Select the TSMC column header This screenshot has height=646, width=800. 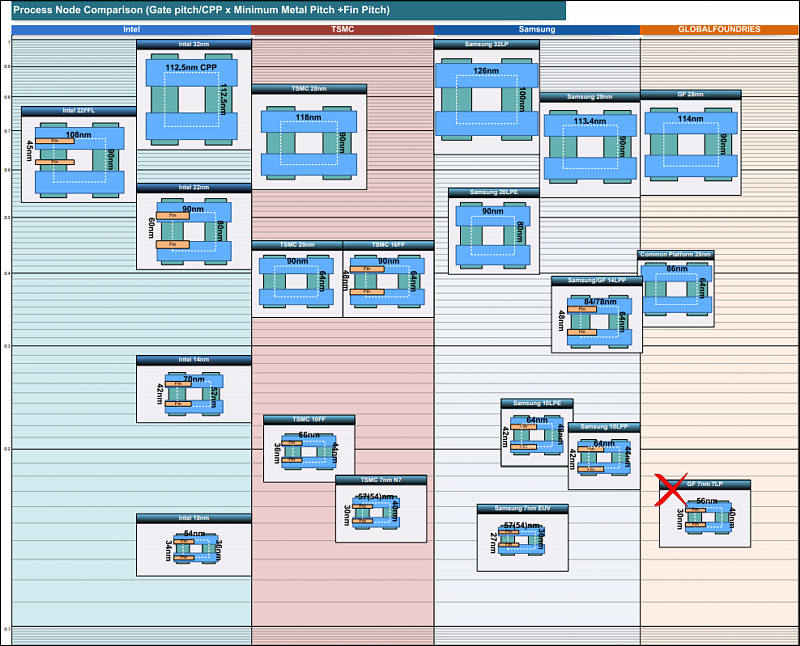pyautogui.click(x=342, y=30)
